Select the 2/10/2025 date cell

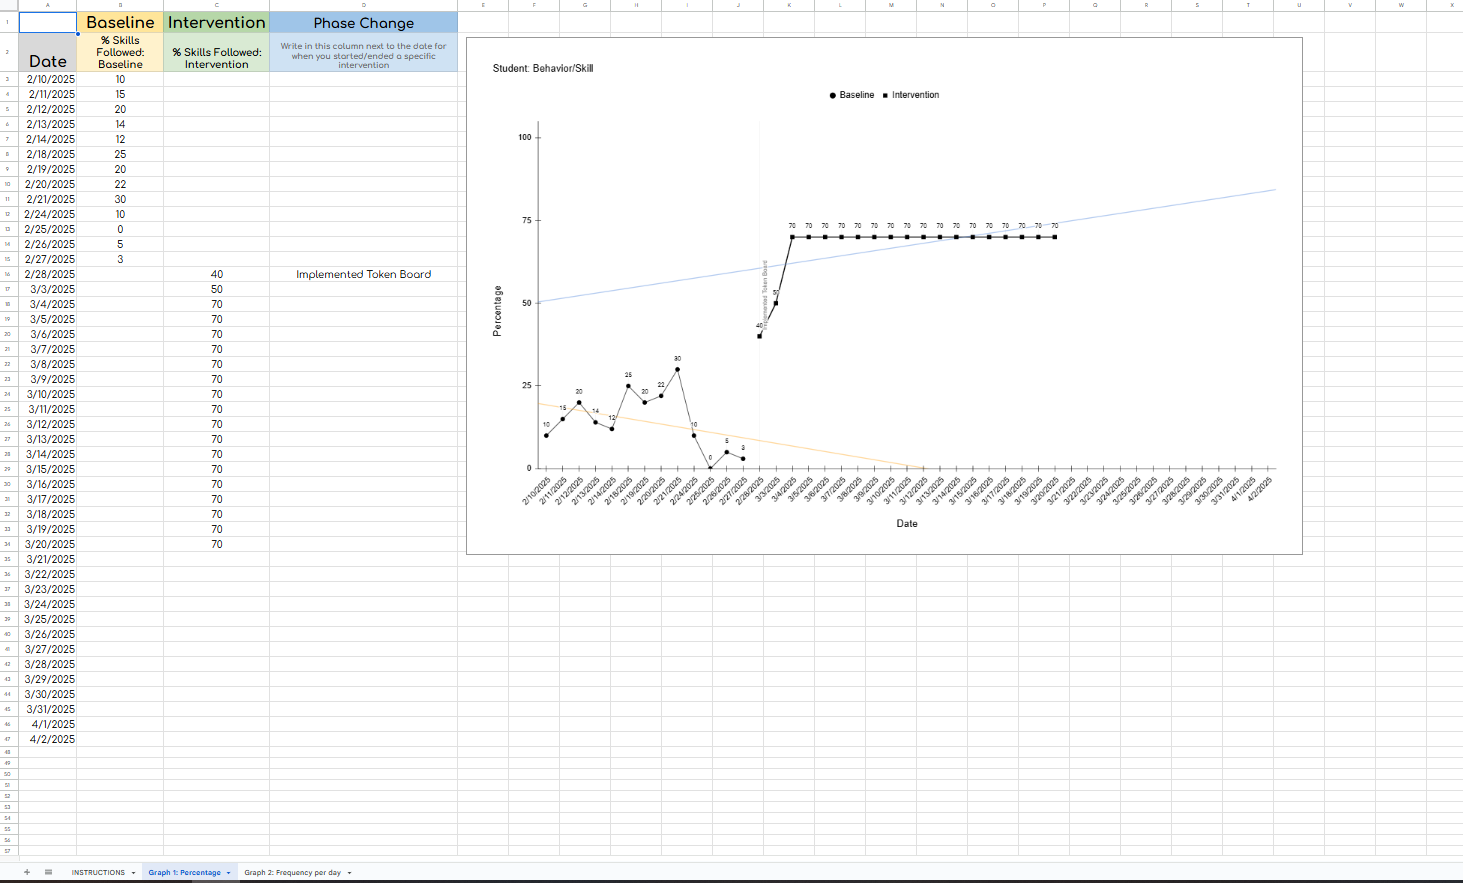click(48, 79)
